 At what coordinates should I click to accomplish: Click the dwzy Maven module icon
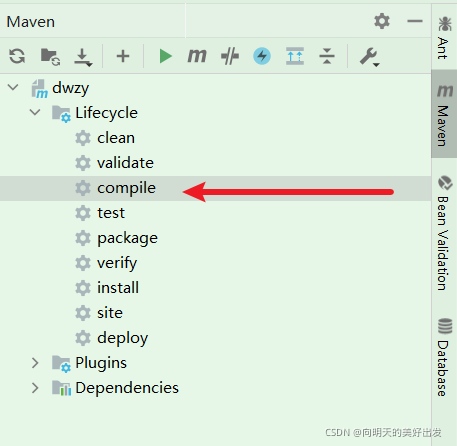pyautogui.click(x=39, y=89)
